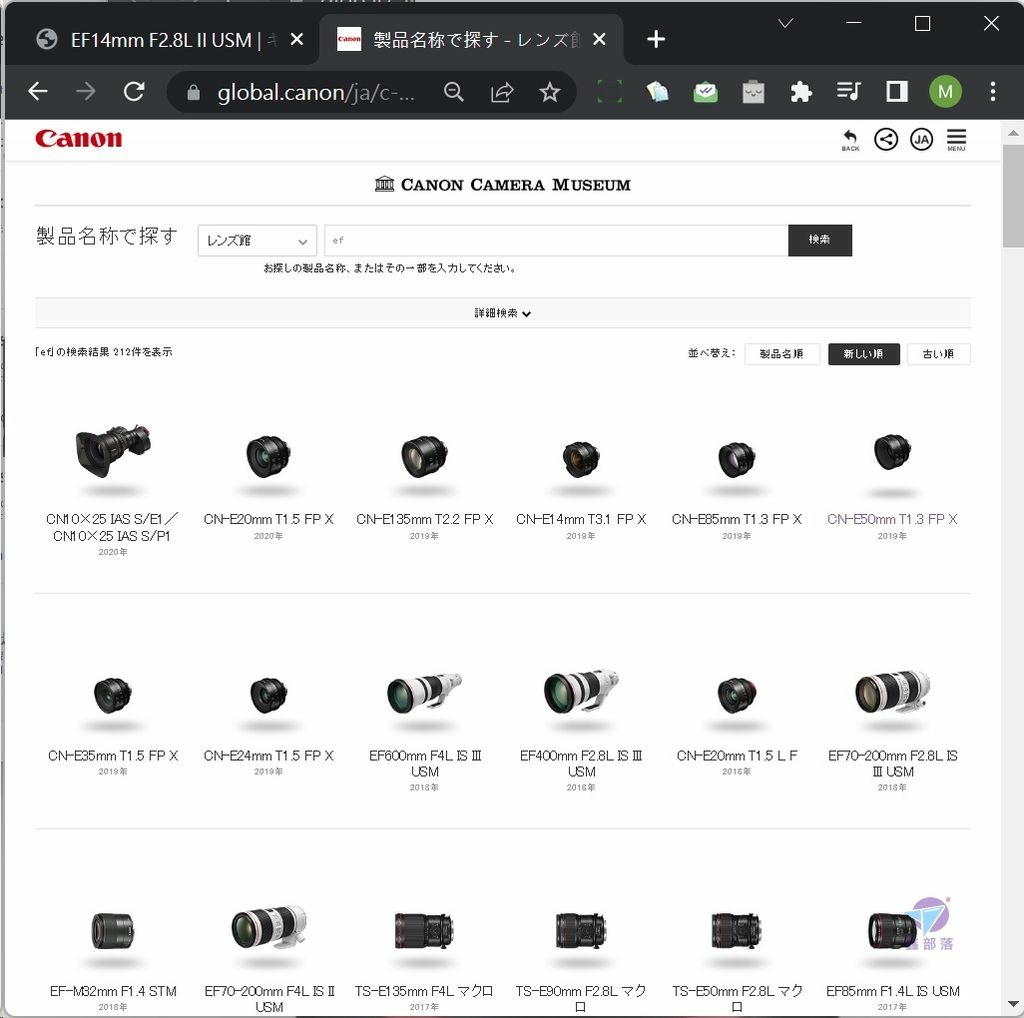Click CN-E14mm T3.1 FP X lens image

581,459
